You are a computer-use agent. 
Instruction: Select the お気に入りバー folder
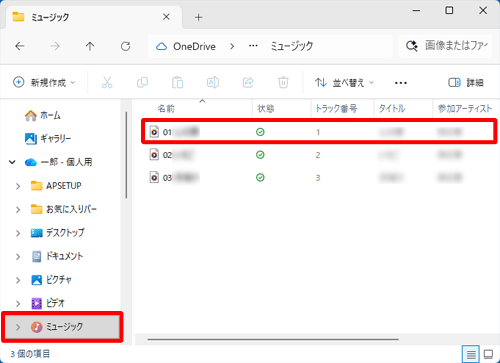[x=64, y=209]
